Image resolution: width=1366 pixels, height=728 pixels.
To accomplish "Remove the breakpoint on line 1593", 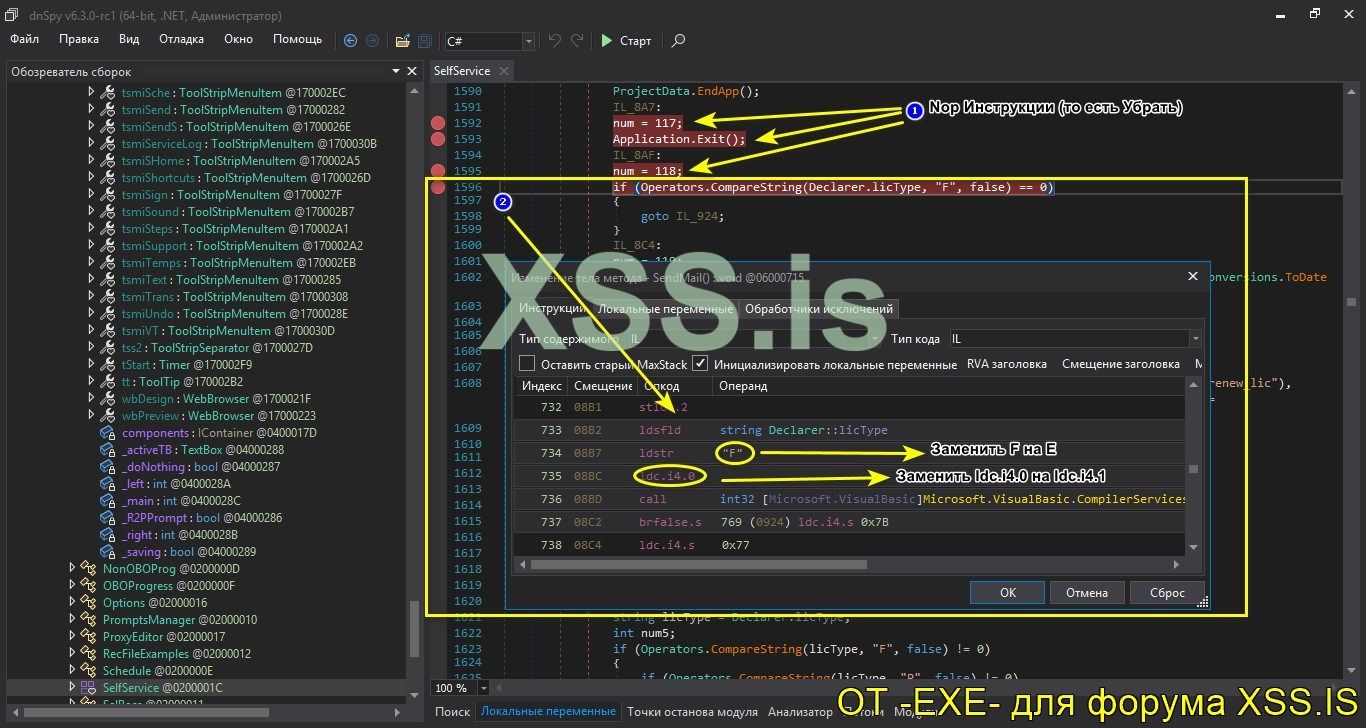I will 438,139.
